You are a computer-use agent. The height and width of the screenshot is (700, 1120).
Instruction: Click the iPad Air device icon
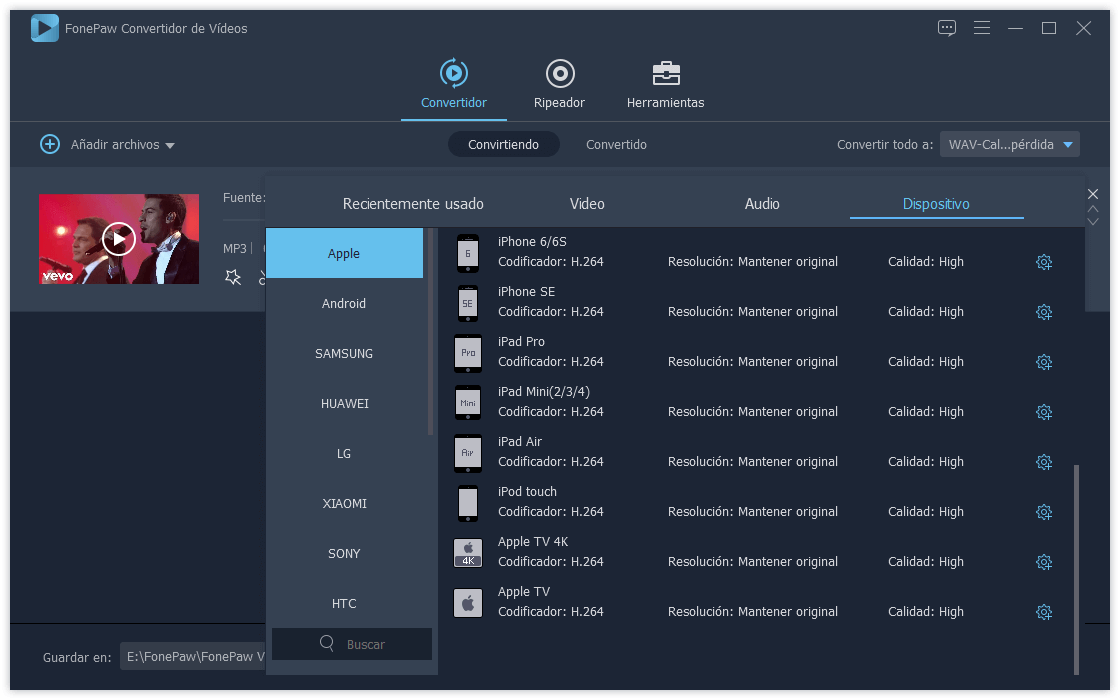468,454
